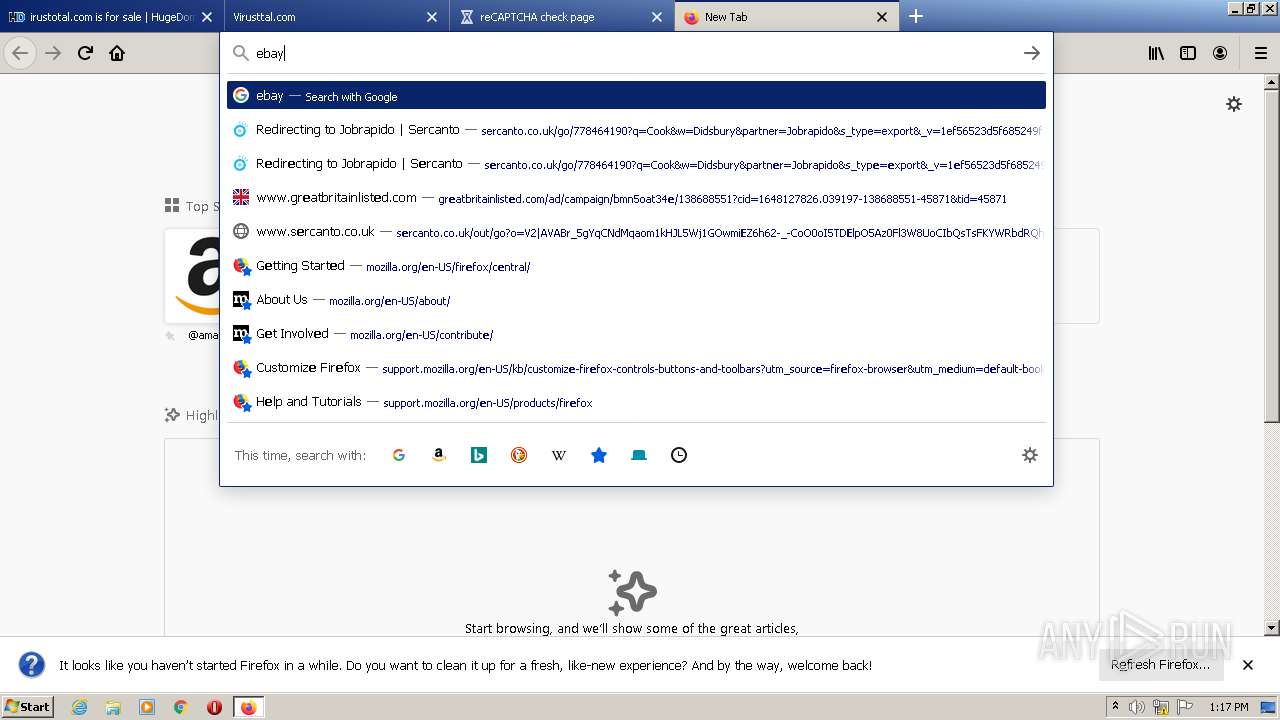Open Opera from the taskbar
Viewport: 1280px width, 720px height.
[214, 707]
